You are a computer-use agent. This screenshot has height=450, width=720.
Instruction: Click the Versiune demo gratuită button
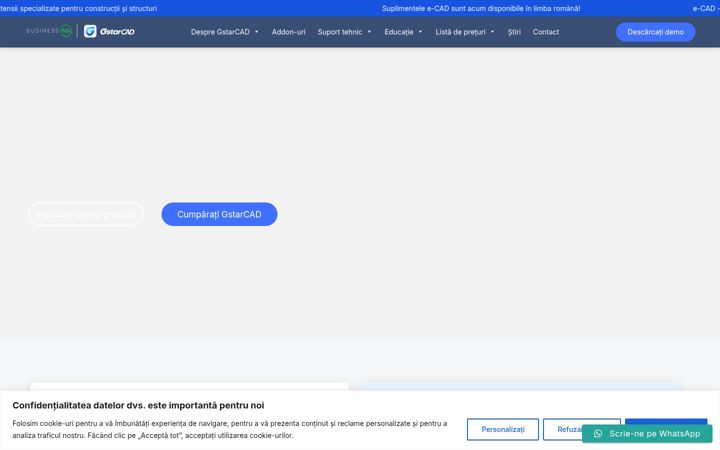(x=86, y=214)
